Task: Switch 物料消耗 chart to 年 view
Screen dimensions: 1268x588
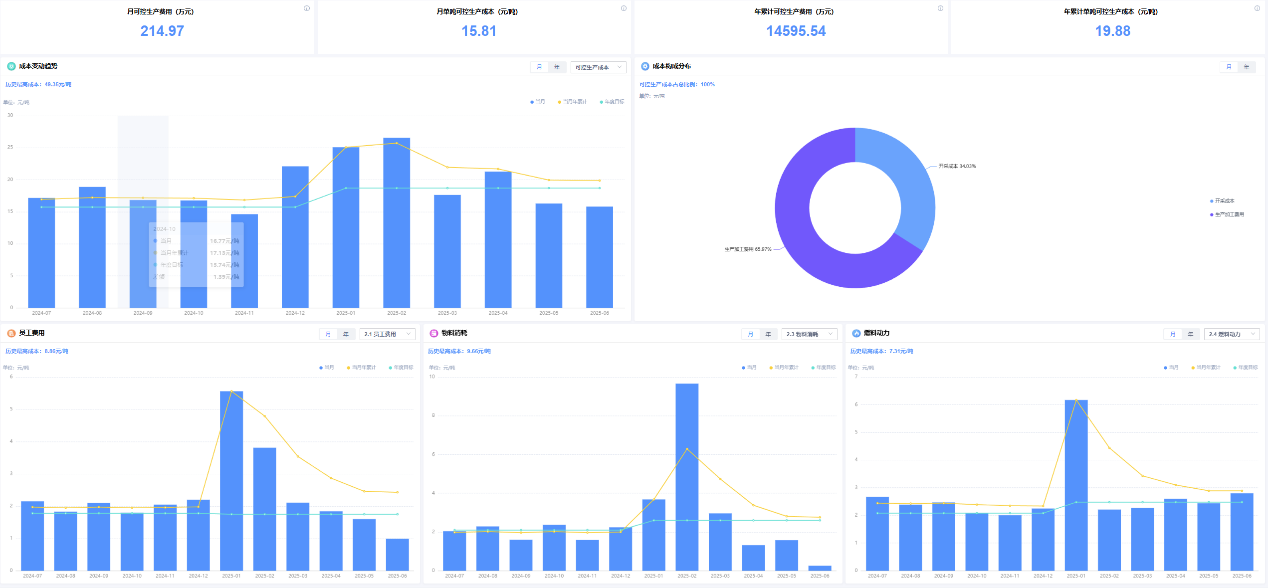Action: pyautogui.click(x=769, y=334)
